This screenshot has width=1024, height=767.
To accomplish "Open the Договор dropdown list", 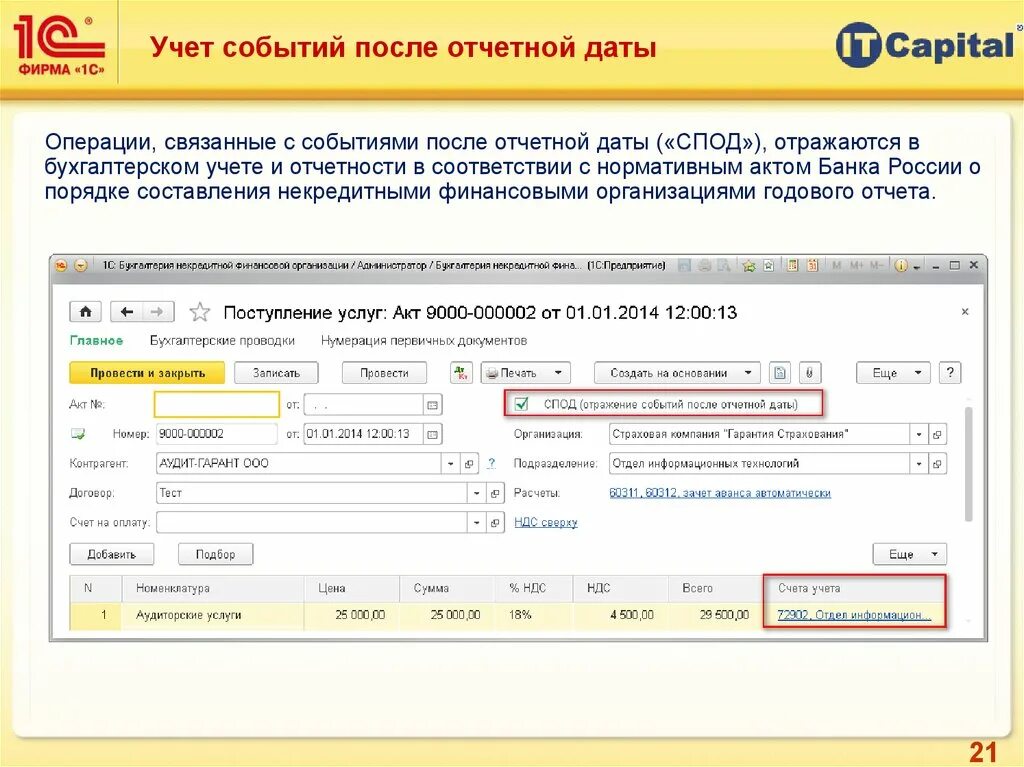I will pos(477,493).
